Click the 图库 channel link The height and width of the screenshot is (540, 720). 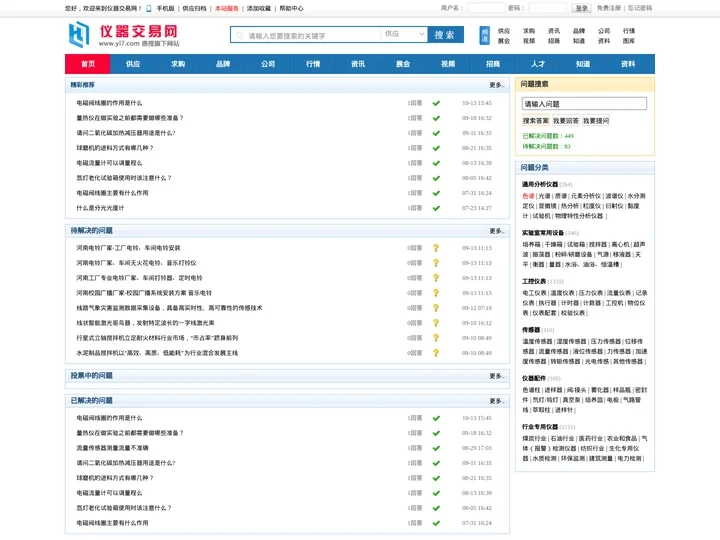point(629,41)
